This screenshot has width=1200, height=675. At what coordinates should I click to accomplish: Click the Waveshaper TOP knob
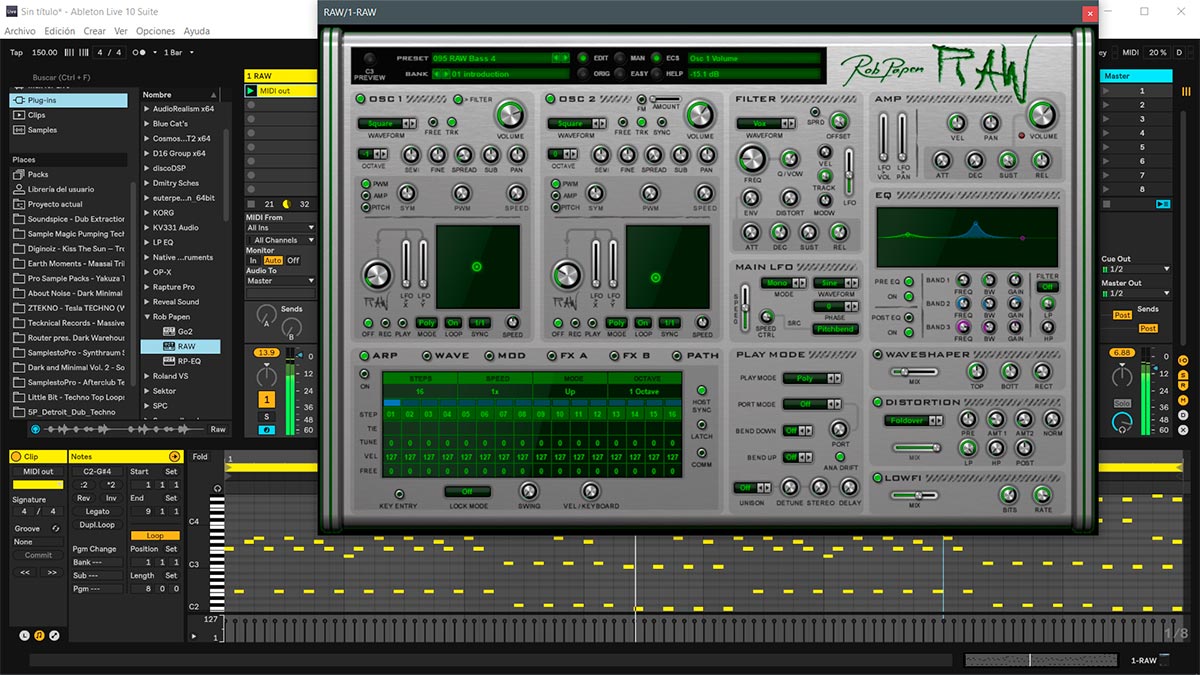[977, 371]
